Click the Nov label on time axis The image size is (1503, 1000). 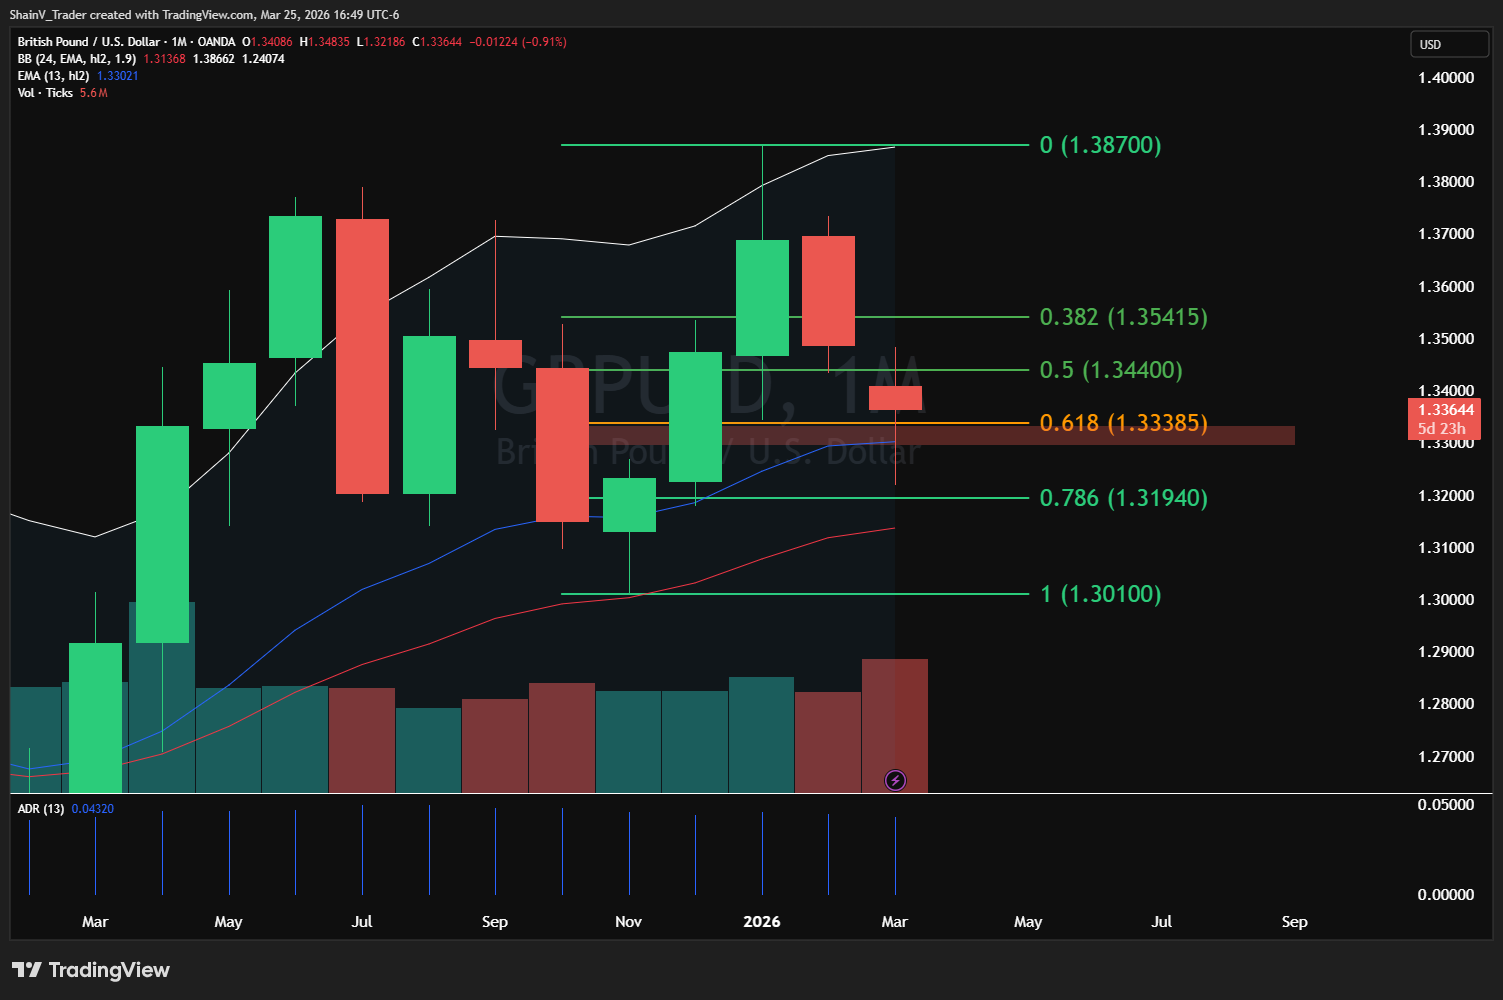pyautogui.click(x=628, y=922)
